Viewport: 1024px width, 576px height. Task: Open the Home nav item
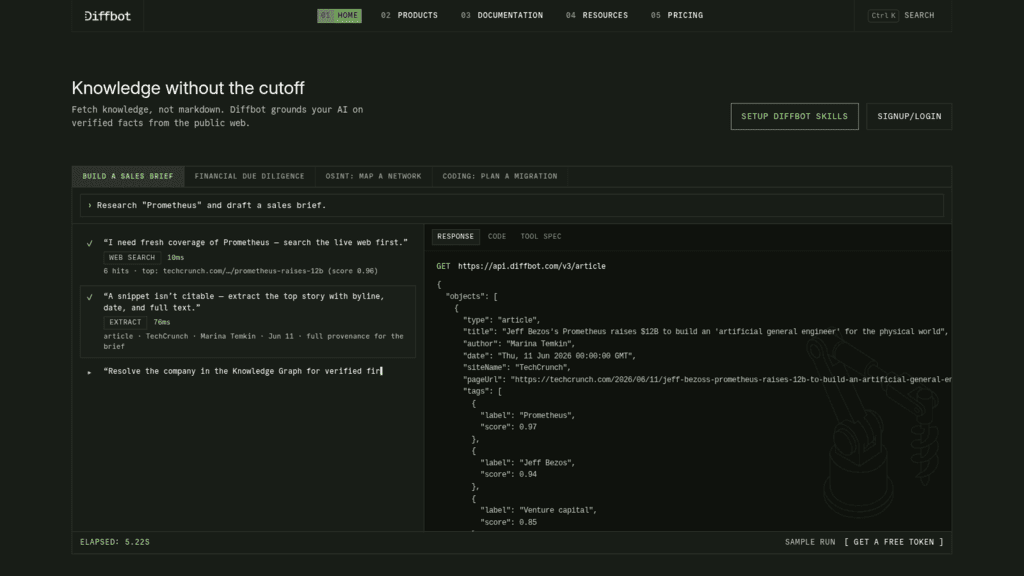pos(340,16)
